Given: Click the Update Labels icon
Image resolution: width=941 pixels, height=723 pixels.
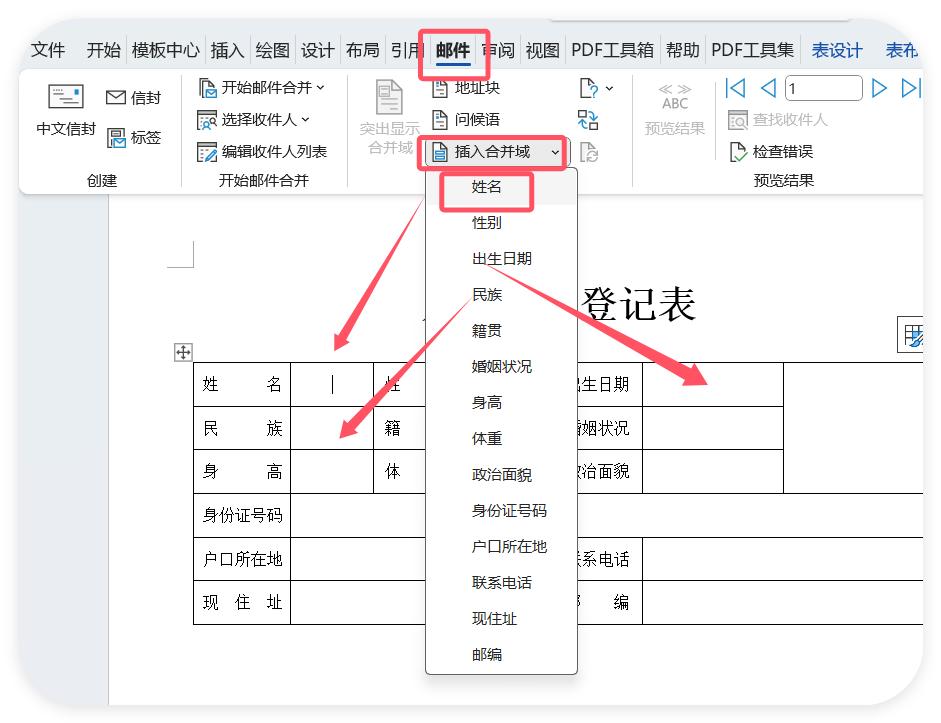Looking at the screenshot, I should (589, 152).
